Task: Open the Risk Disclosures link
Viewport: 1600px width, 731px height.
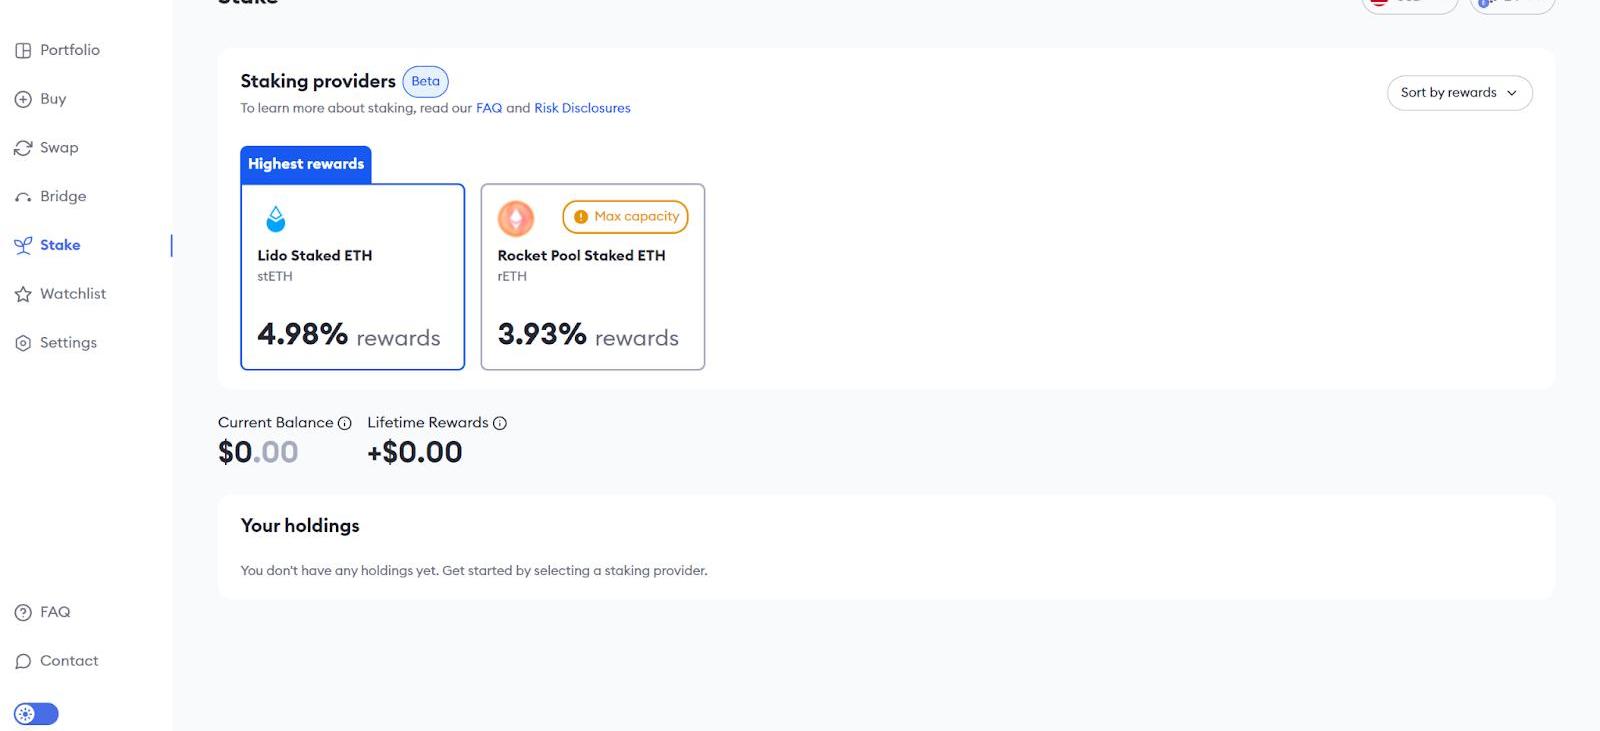Action: 582,108
